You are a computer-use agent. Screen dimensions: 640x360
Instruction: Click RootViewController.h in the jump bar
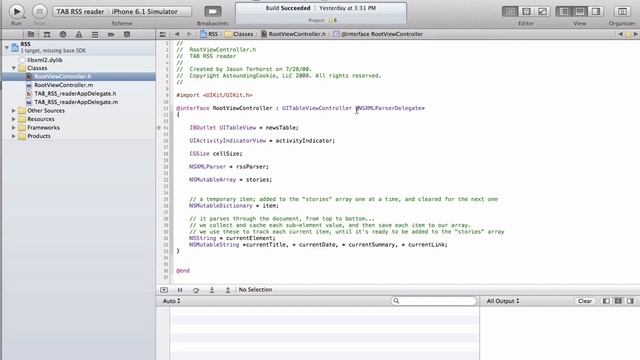click(293, 34)
